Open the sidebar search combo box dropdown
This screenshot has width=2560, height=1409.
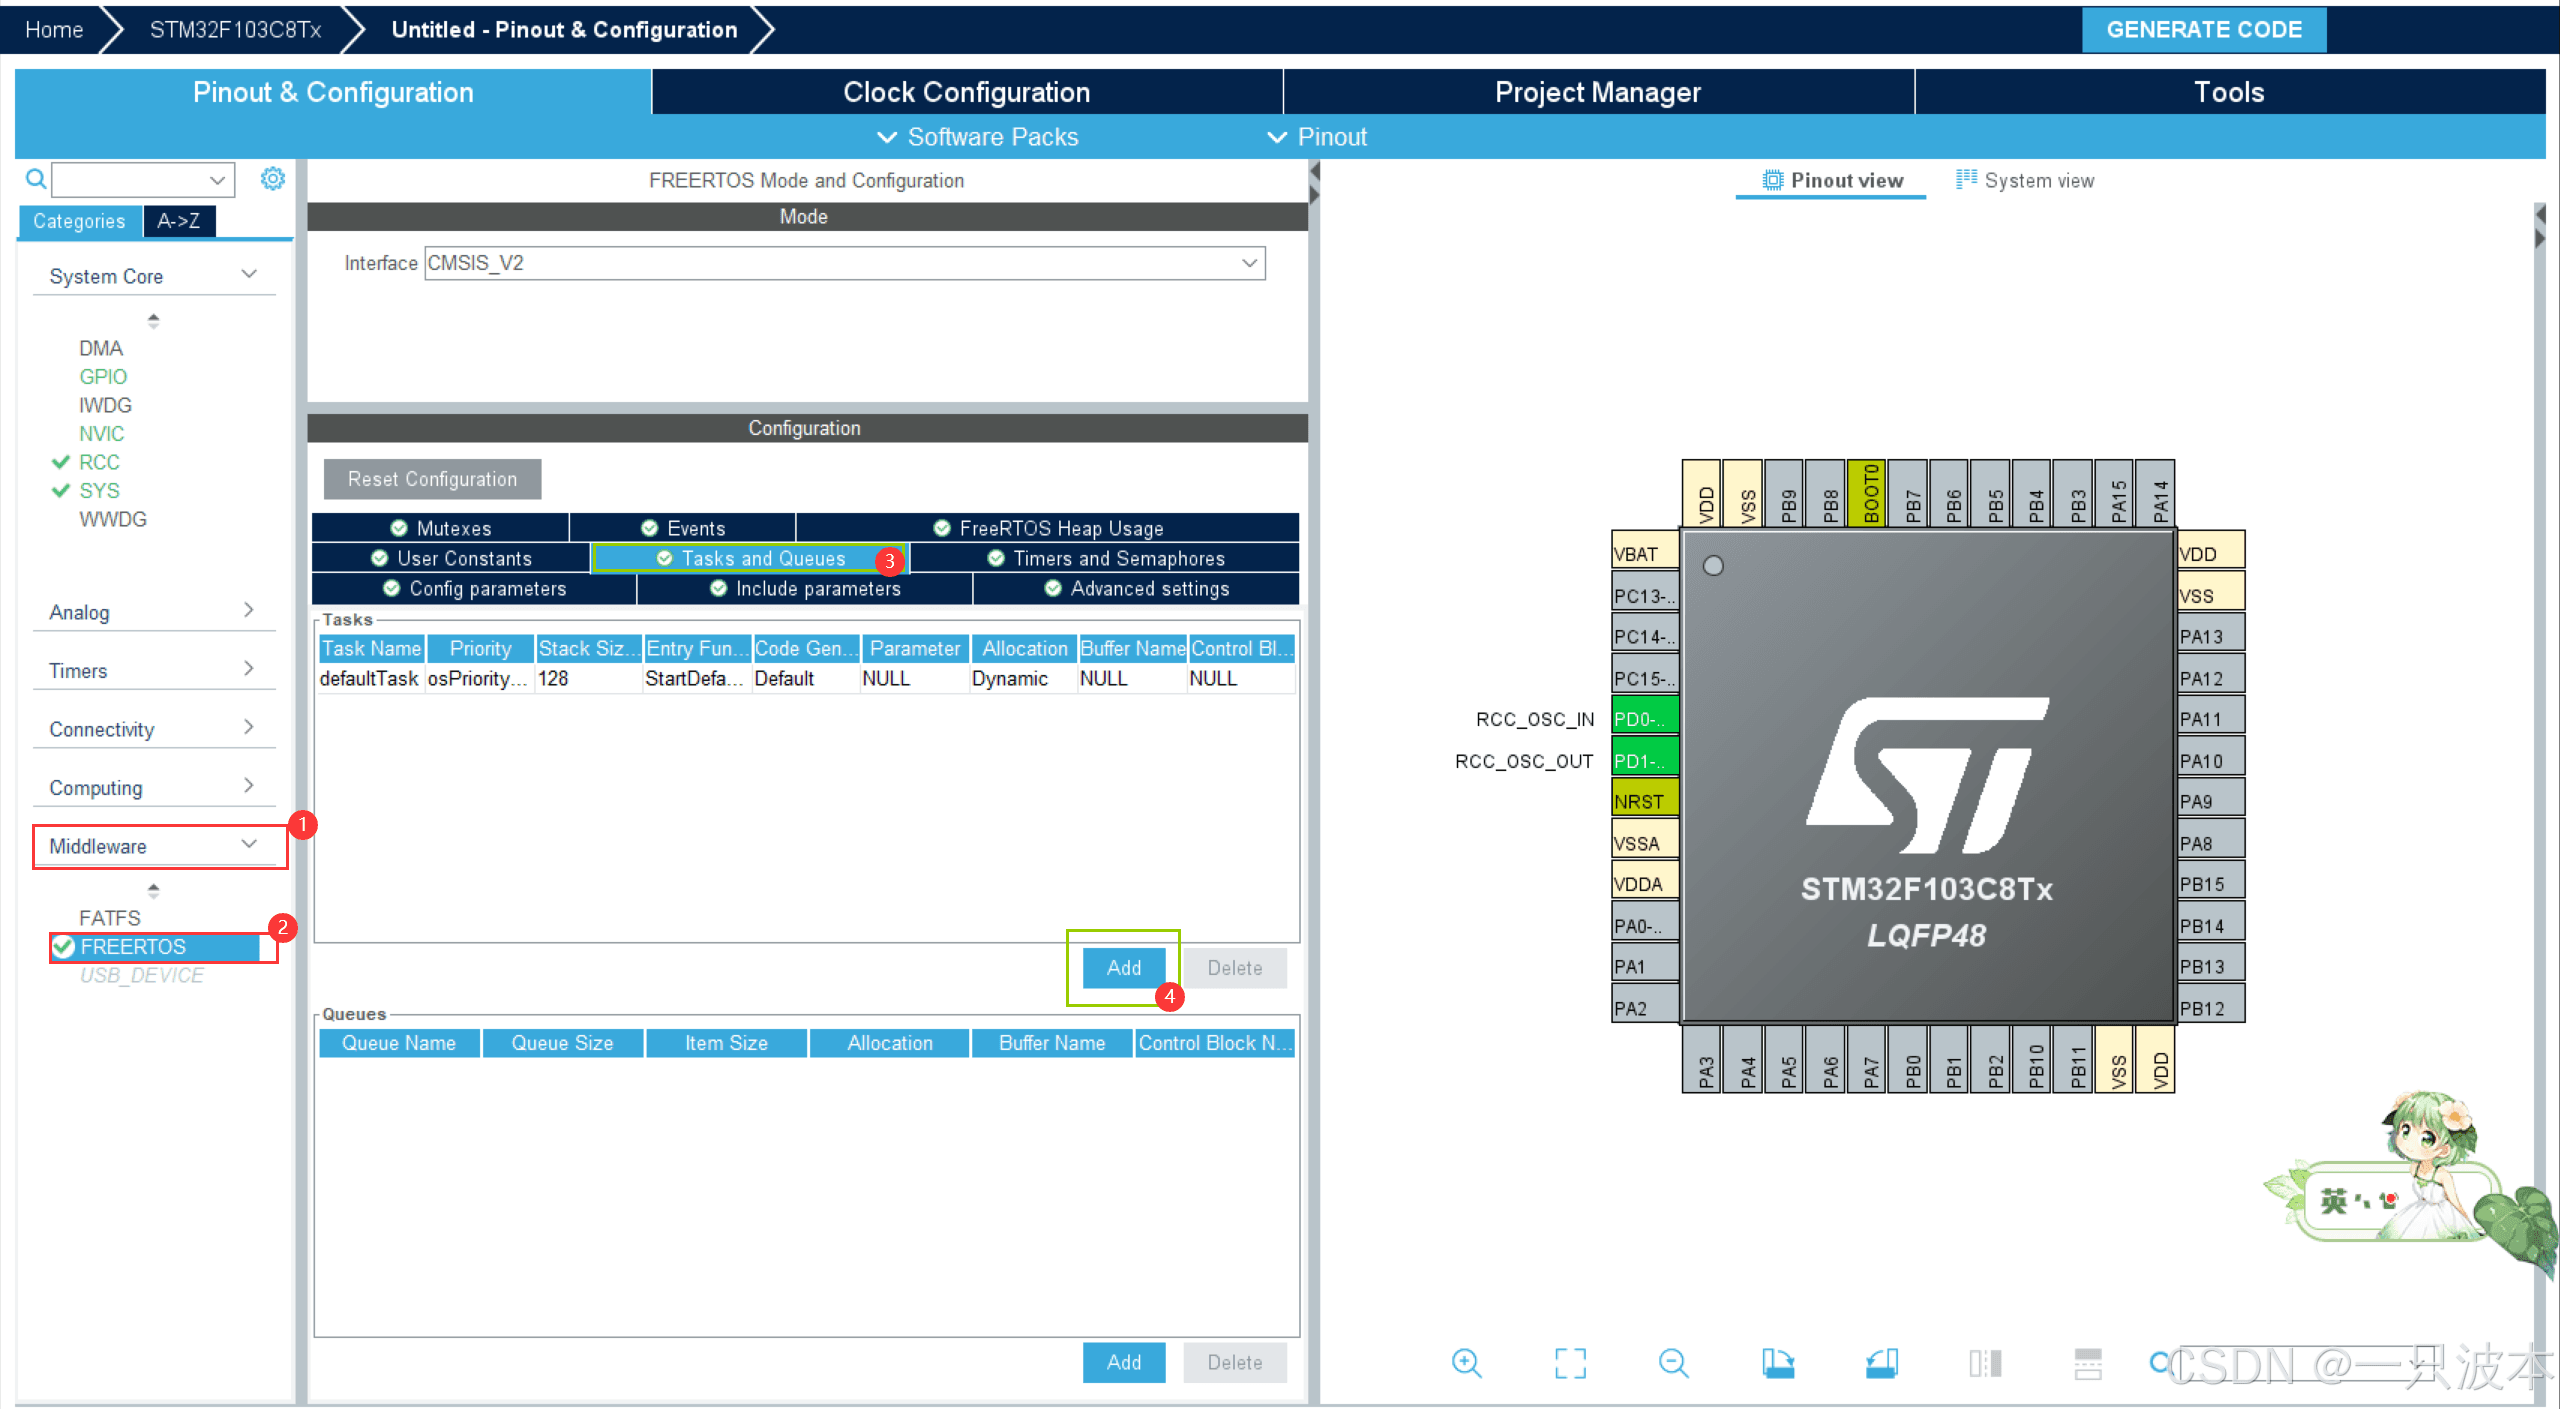[x=217, y=180]
